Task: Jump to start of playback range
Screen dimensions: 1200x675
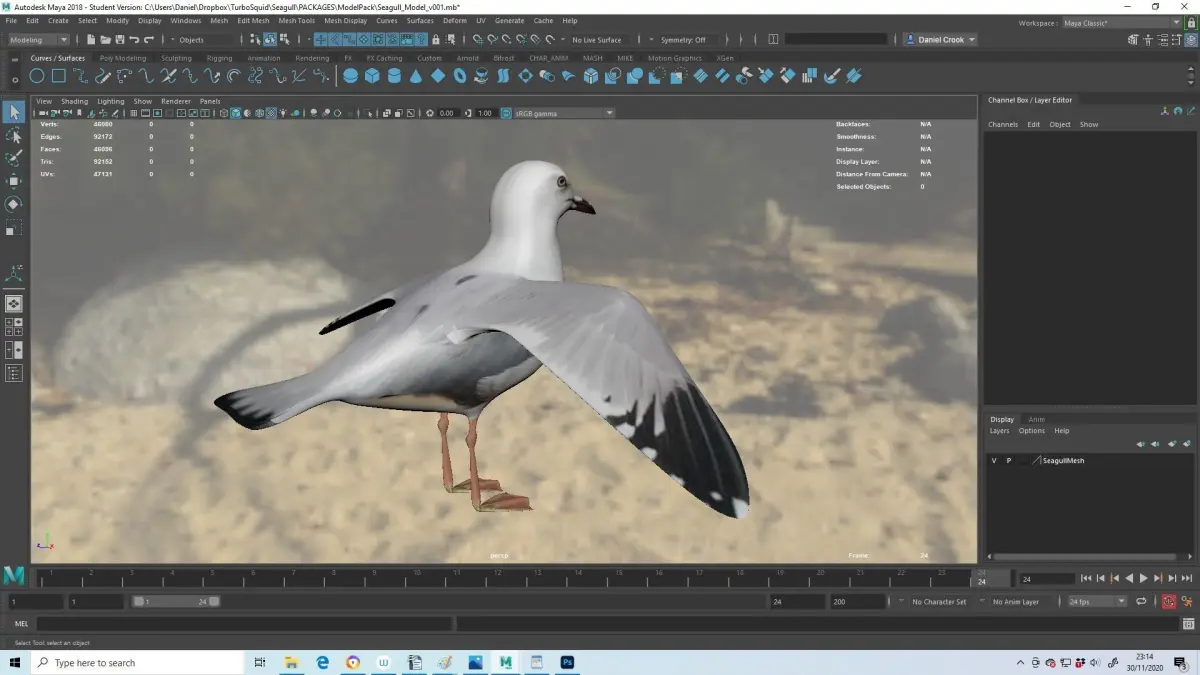Action: point(1086,578)
